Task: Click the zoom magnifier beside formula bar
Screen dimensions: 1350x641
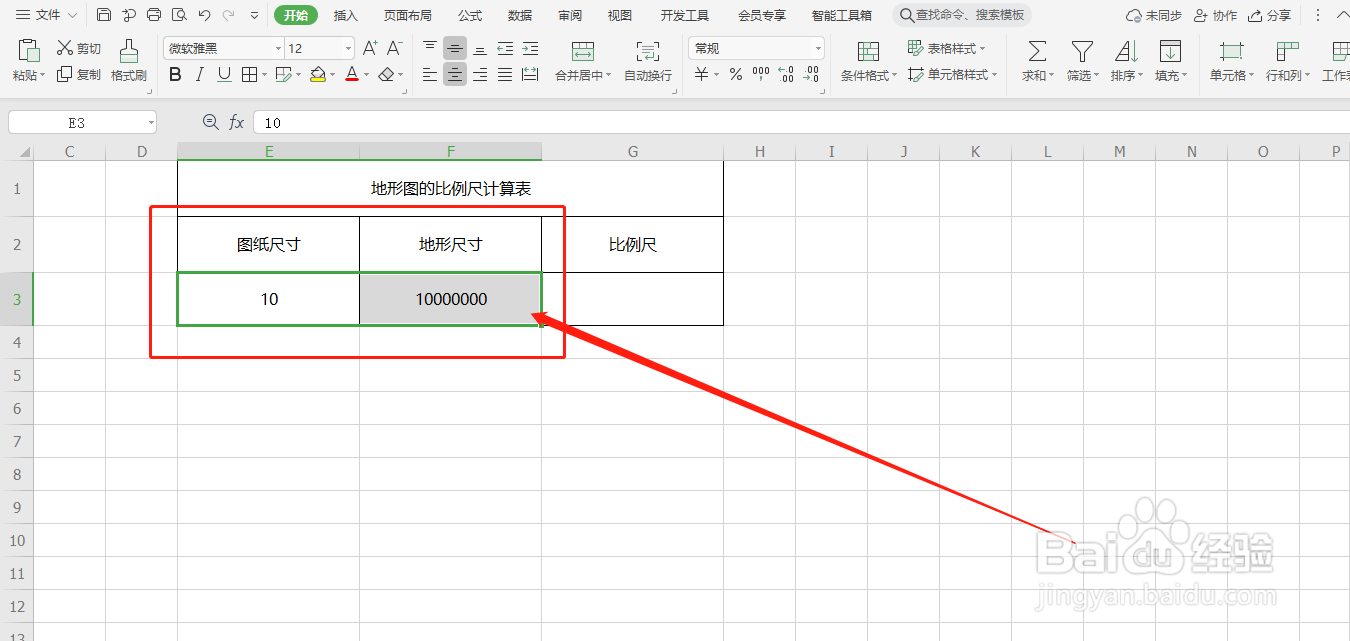Action: pos(210,122)
